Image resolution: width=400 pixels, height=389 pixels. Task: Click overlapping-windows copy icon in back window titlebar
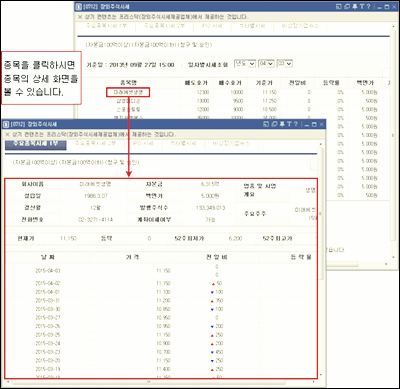pos(347,6)
